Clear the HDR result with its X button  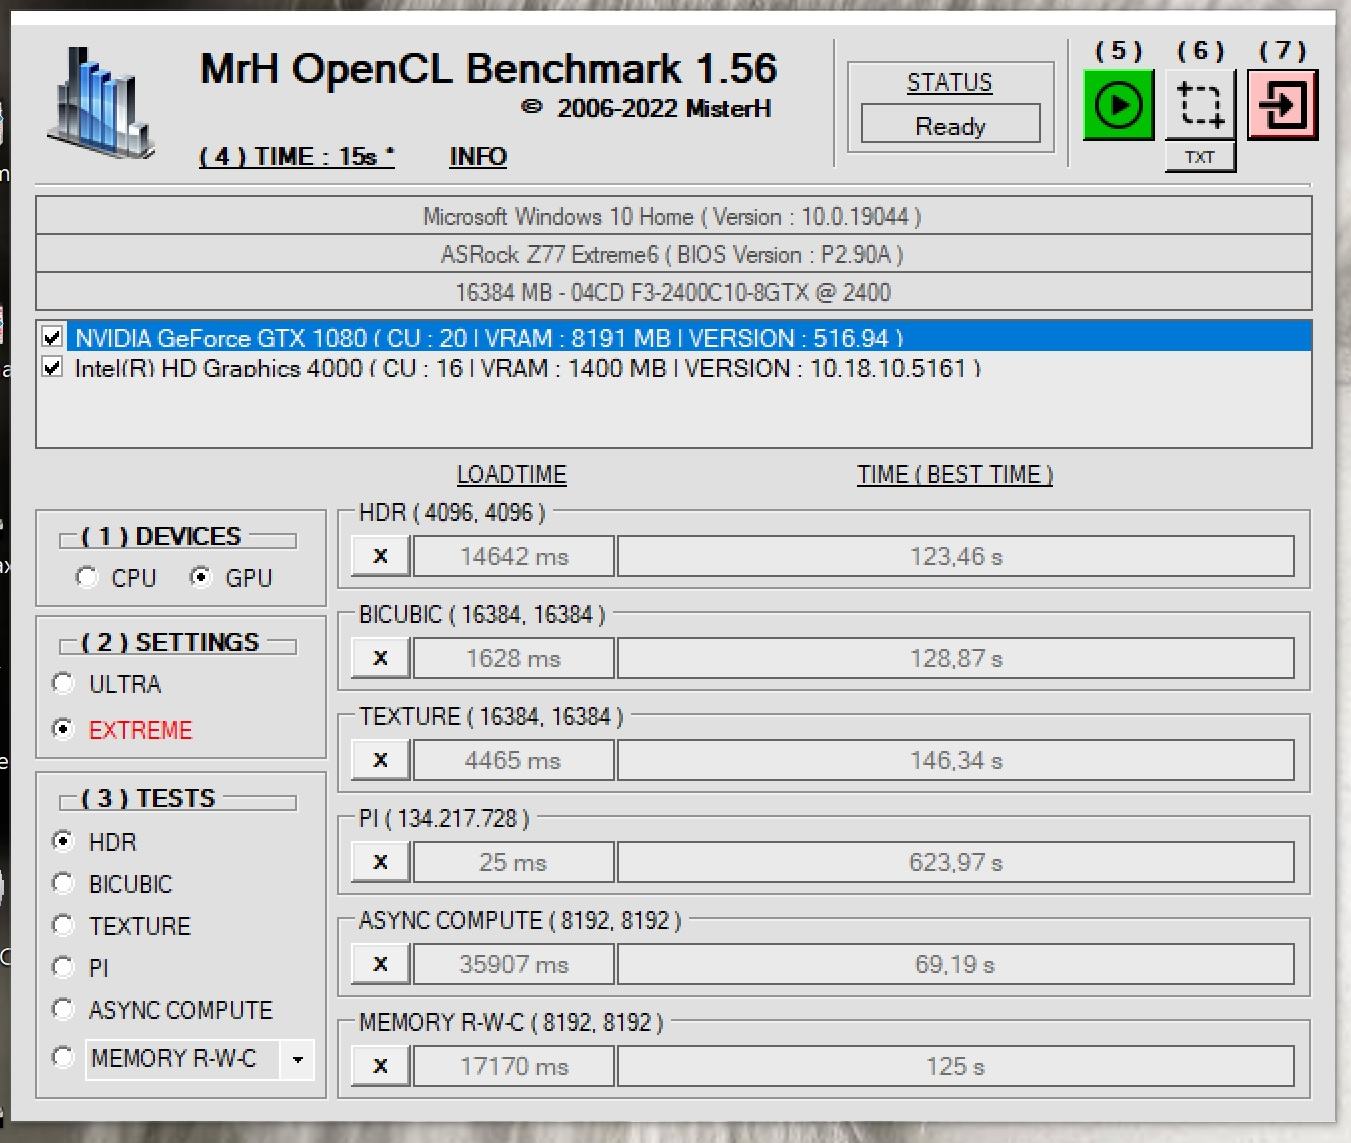click(x=380, y=556)
